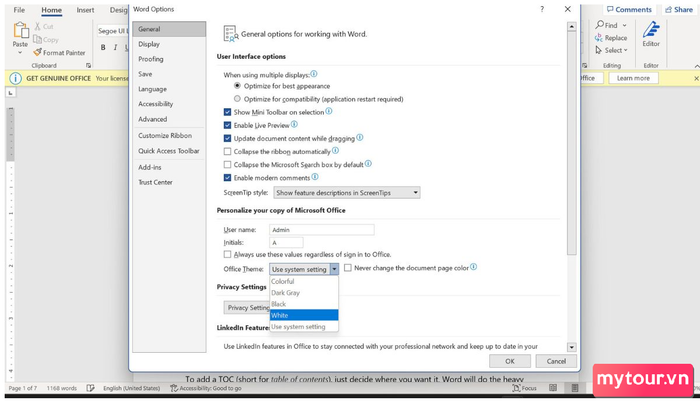
Task: Click the Copy icon in ribbon
Action: pos(38,39)
